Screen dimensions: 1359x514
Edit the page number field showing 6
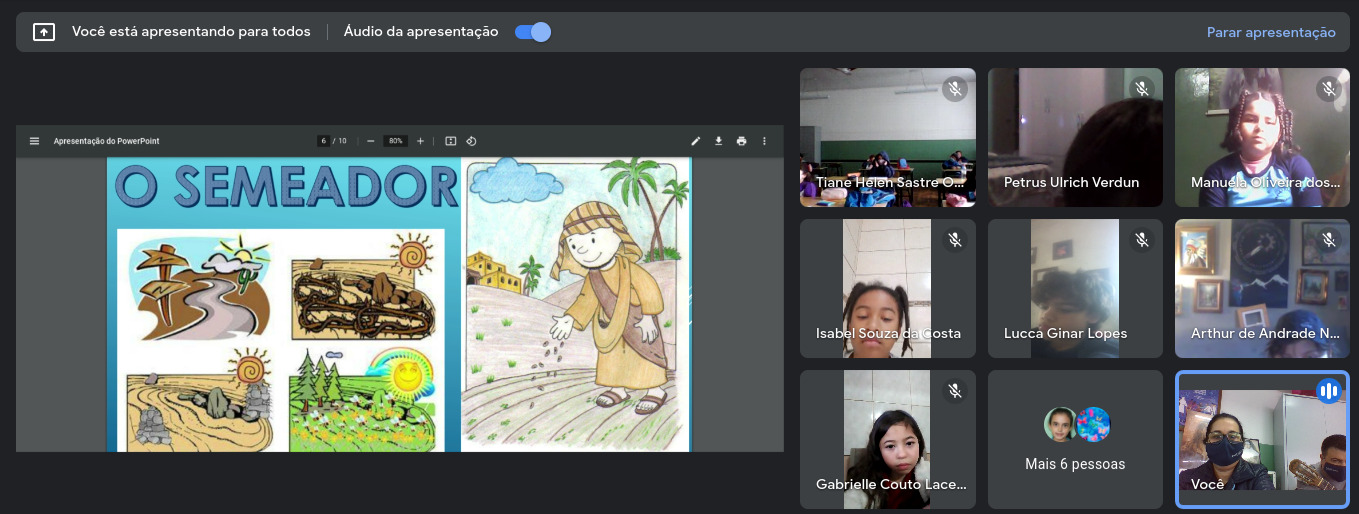click(x=324, y=141)
